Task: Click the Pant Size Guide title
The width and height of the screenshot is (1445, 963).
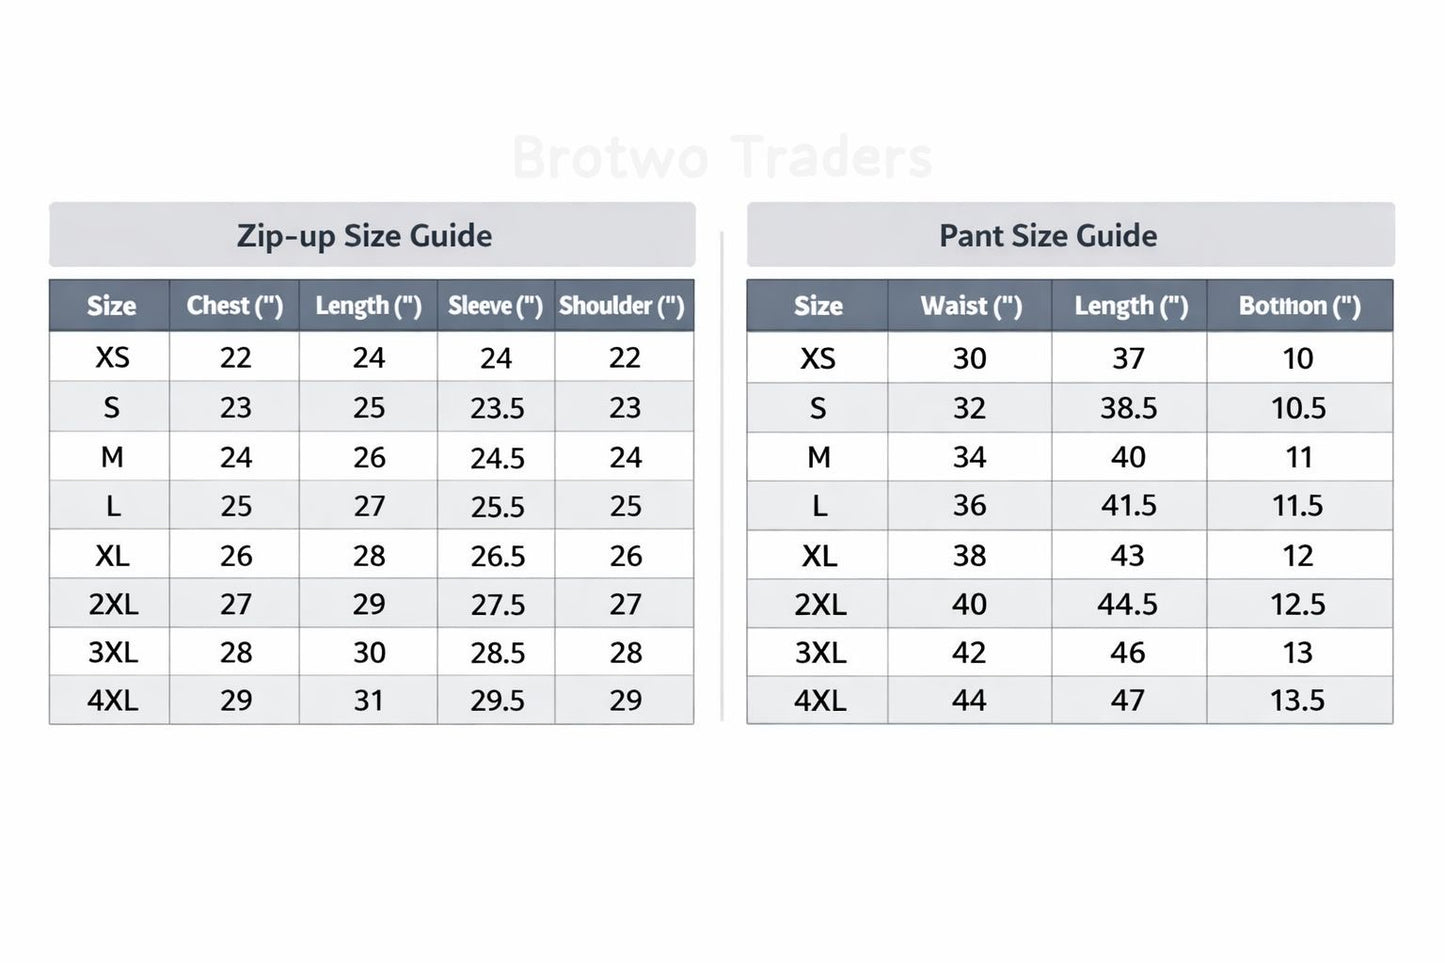Action: pos(1048,236)
